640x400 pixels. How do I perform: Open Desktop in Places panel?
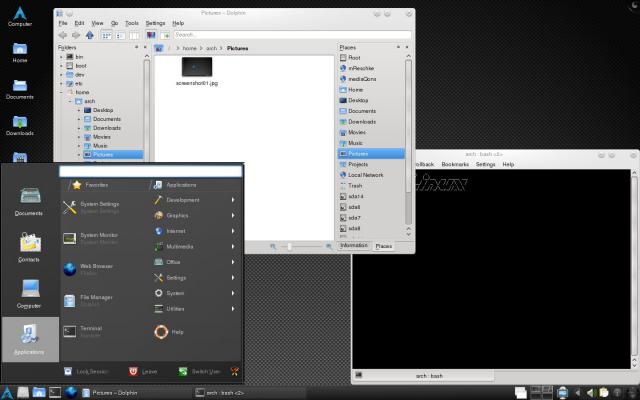(354, 100)
